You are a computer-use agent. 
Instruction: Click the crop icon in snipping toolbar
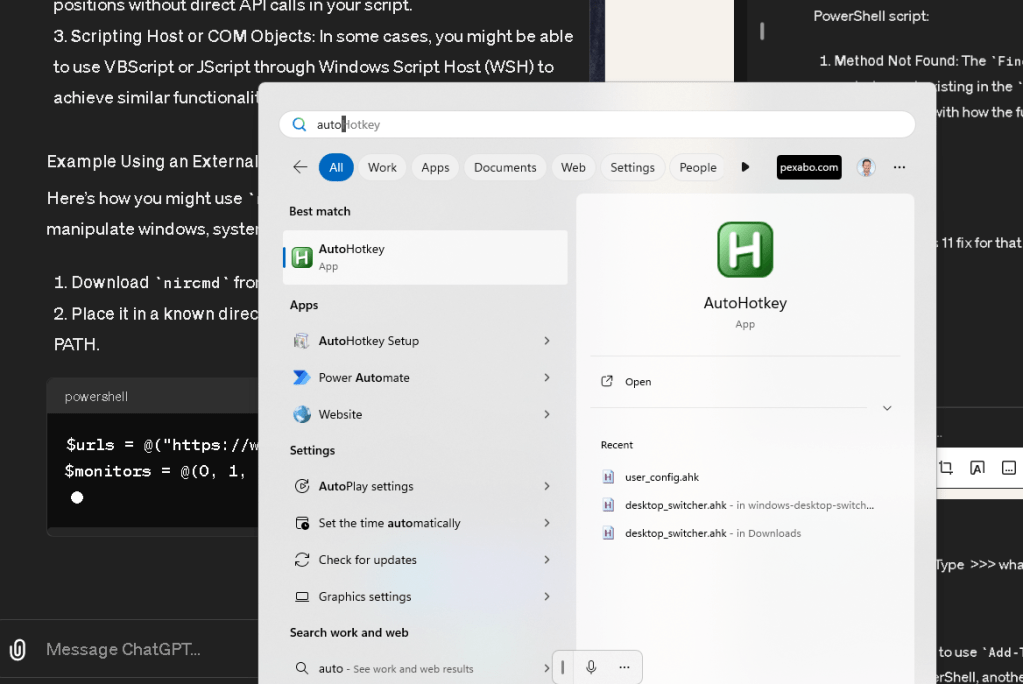click(945, 467)
